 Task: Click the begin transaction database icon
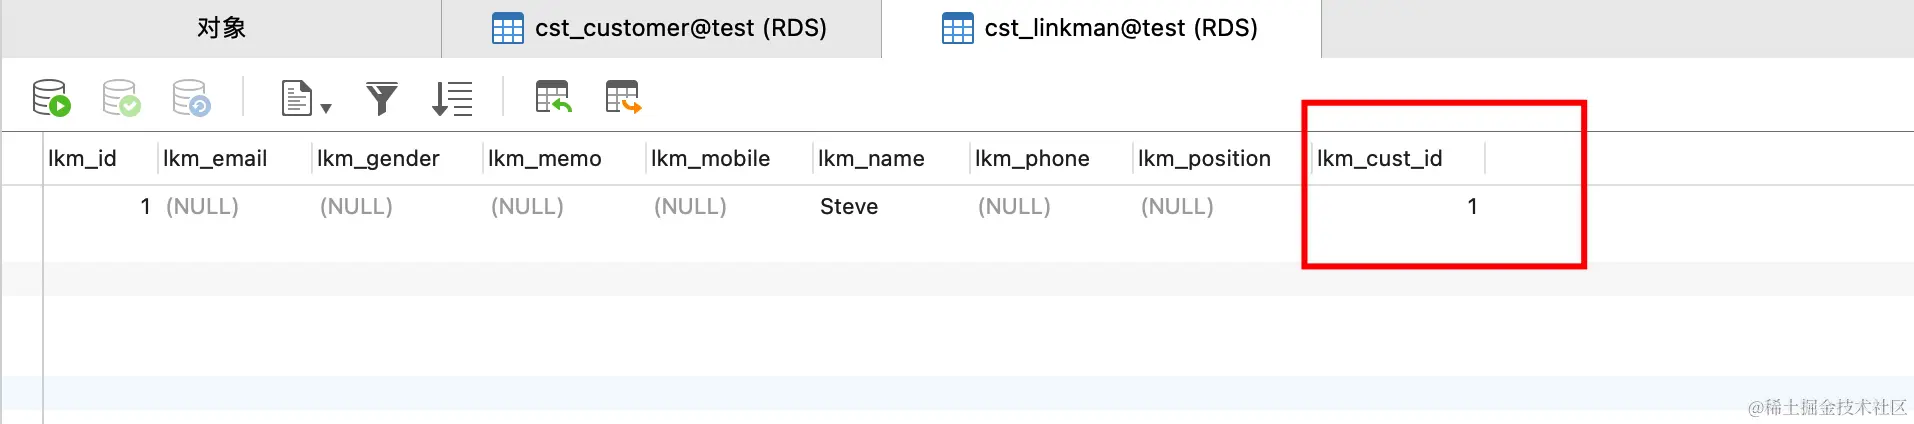(51, 98)
